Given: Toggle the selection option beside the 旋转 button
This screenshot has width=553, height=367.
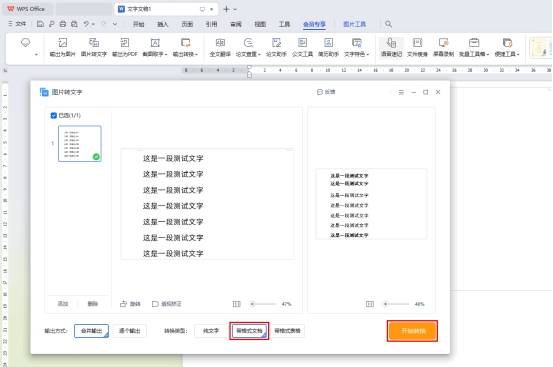Looking at the screenshot, I should pos(155,304).
